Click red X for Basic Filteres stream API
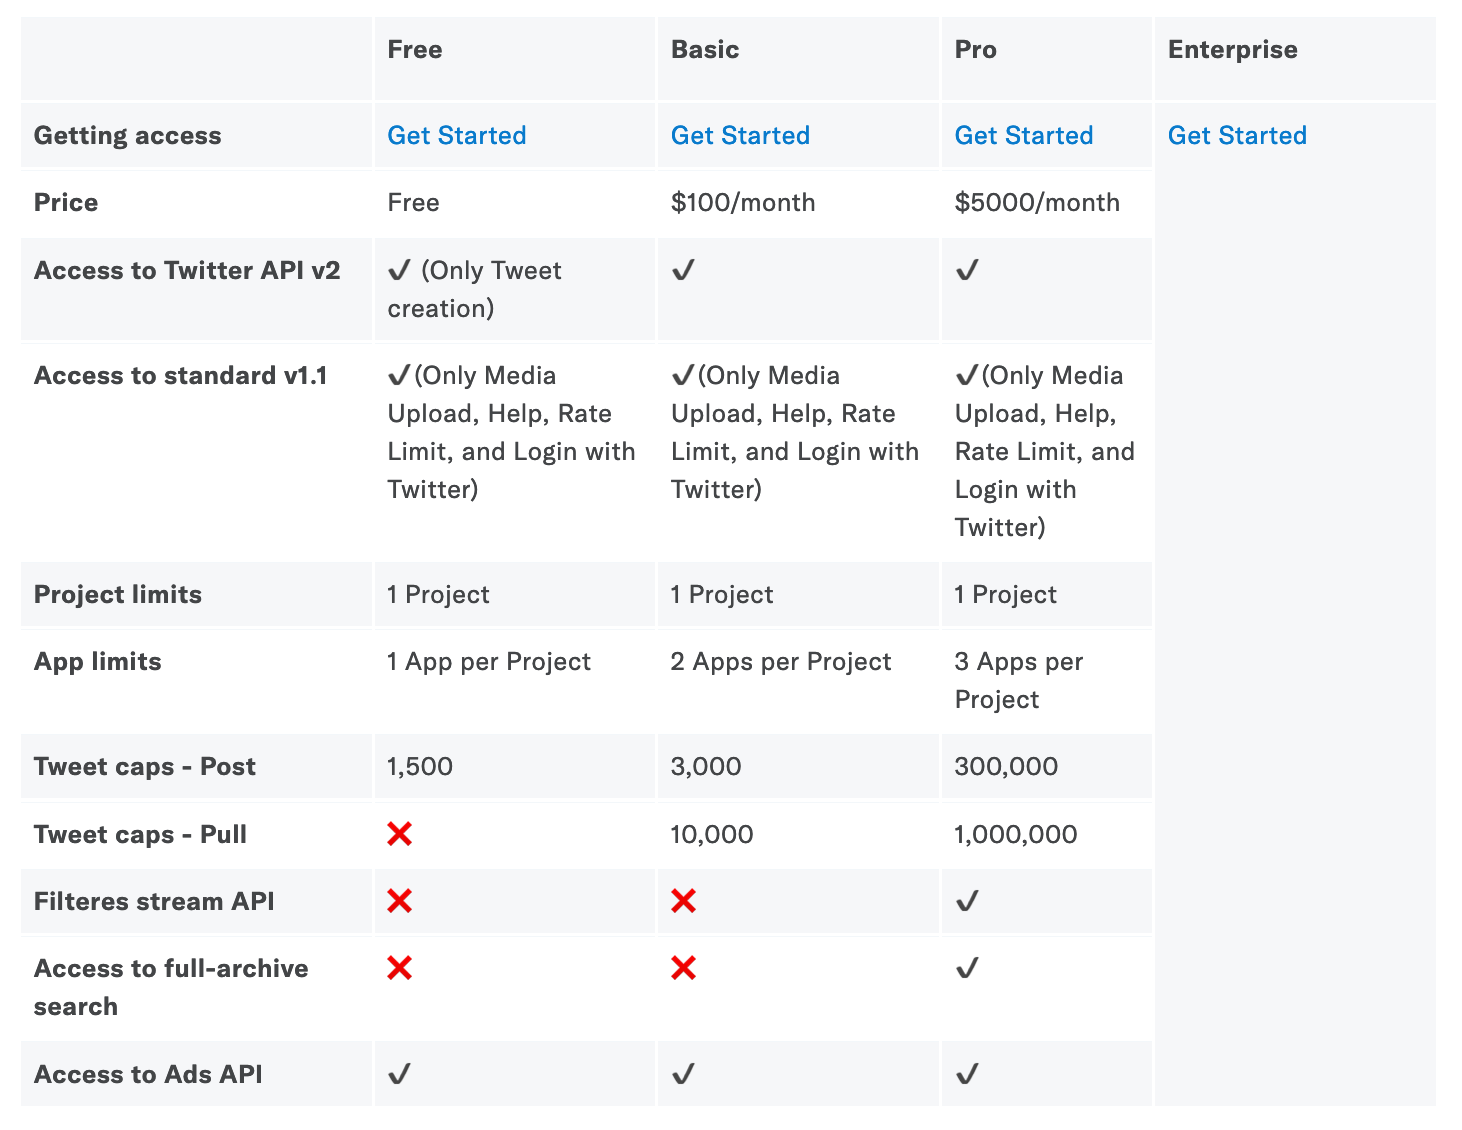1462x1130 pixels. point(684,901)
